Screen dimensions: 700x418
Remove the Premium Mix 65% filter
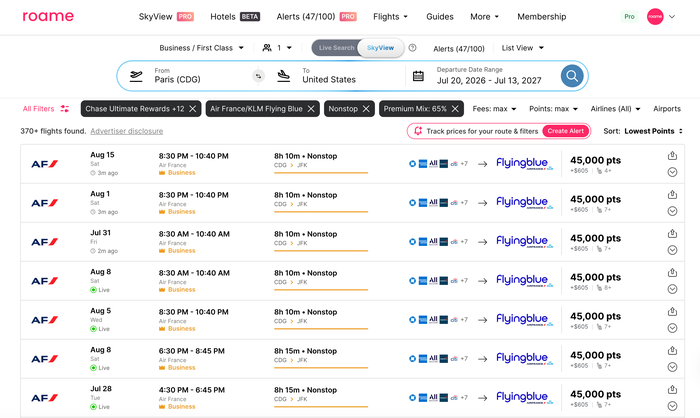tap(455, 109)
